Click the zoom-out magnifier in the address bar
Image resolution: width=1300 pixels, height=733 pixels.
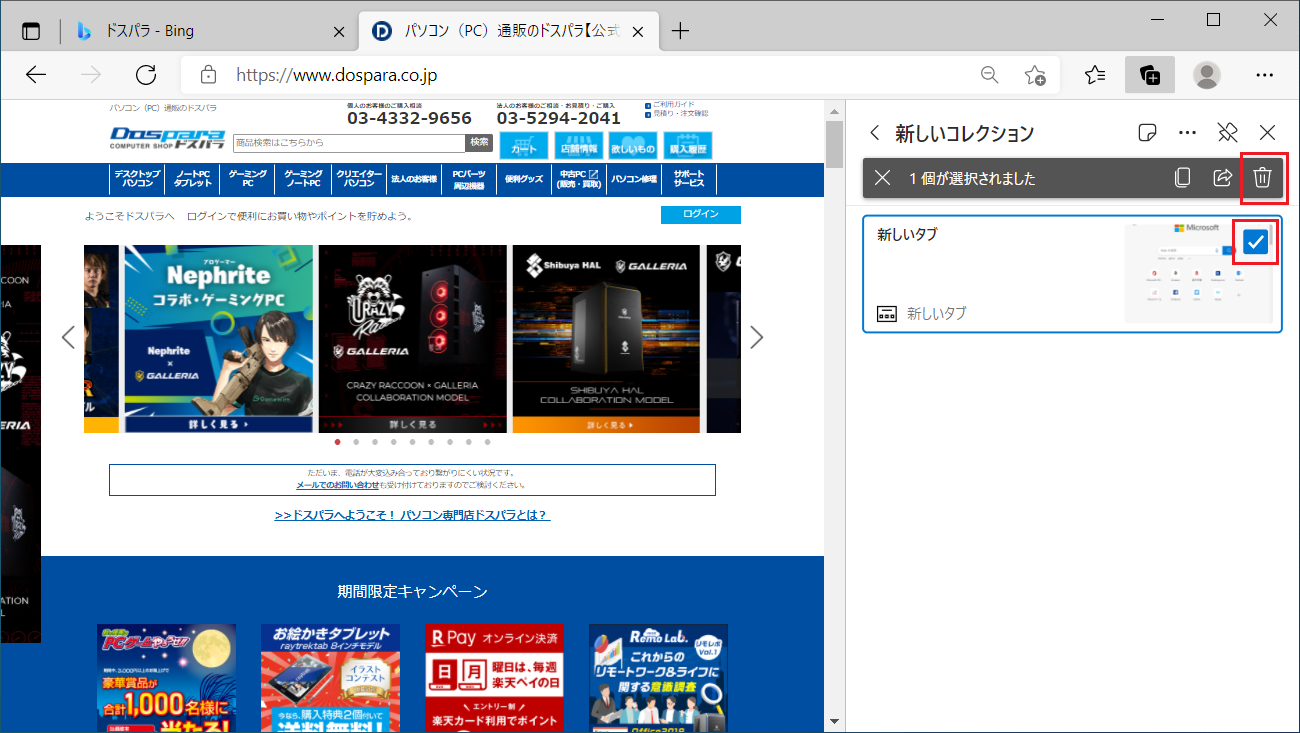click(989, 75)
